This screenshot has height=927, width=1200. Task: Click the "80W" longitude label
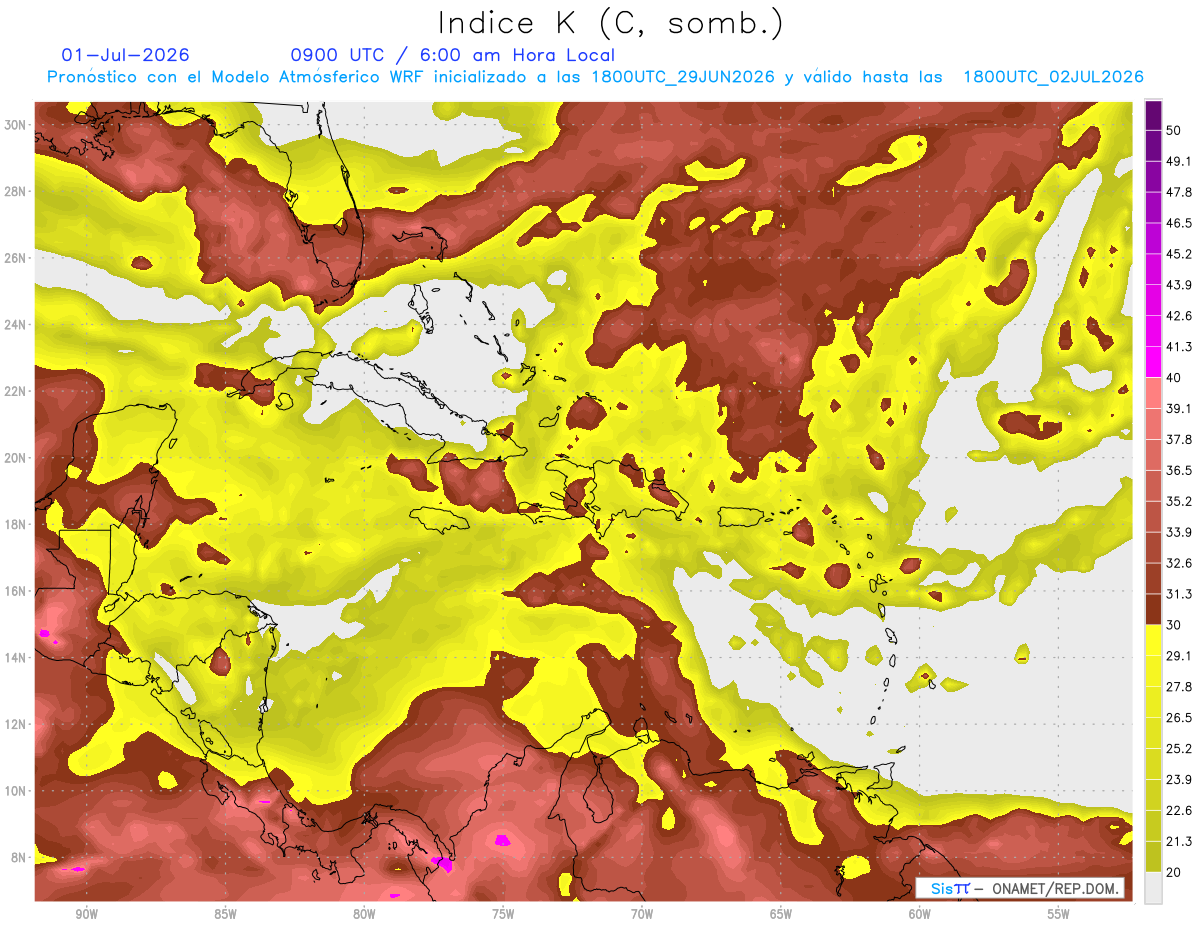(364, 915)
